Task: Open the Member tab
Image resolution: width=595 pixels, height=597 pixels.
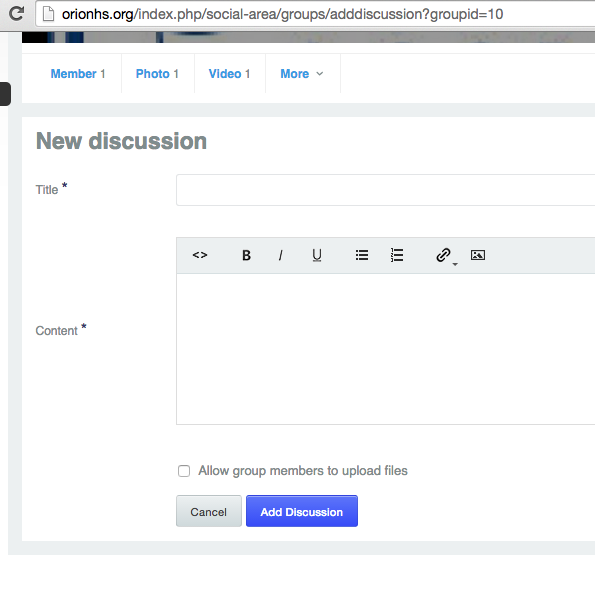Action: 78,73
